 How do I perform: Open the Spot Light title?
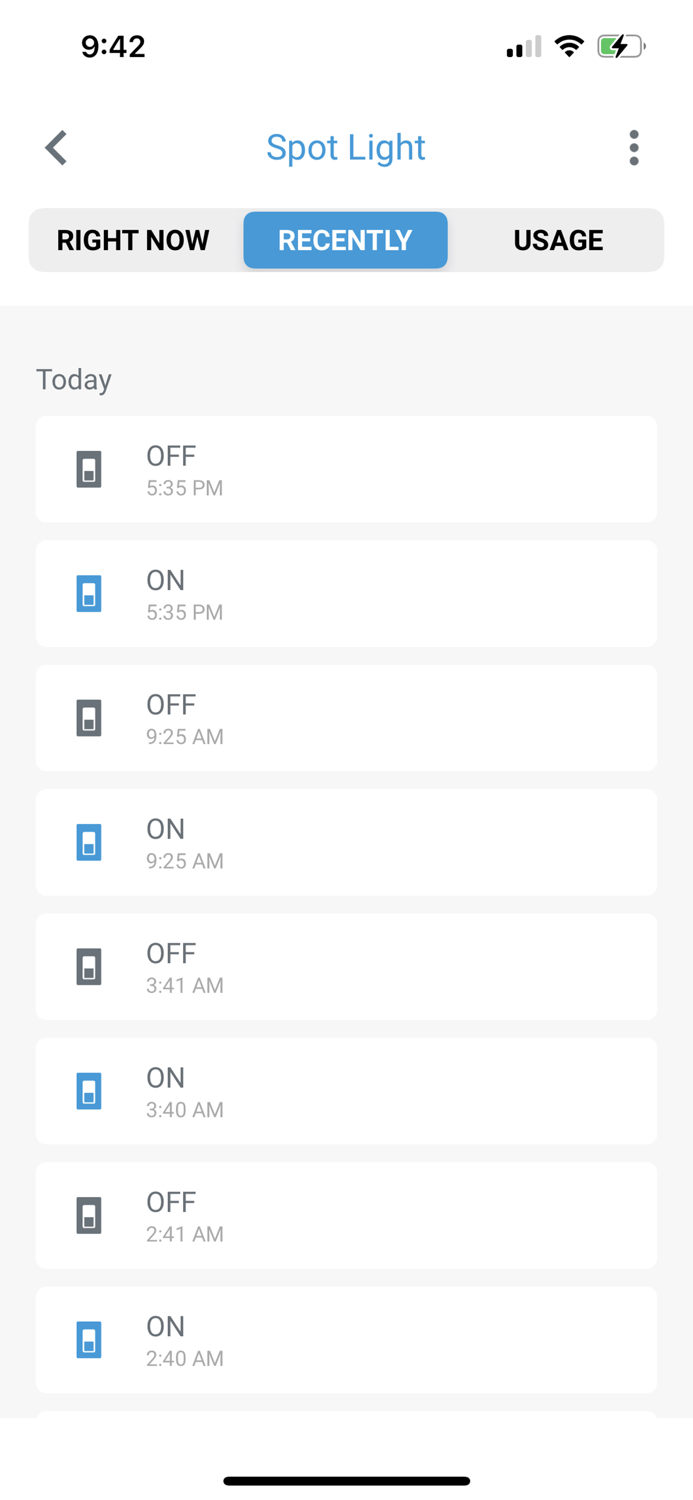pyautogui.click(x=345, y=147)
